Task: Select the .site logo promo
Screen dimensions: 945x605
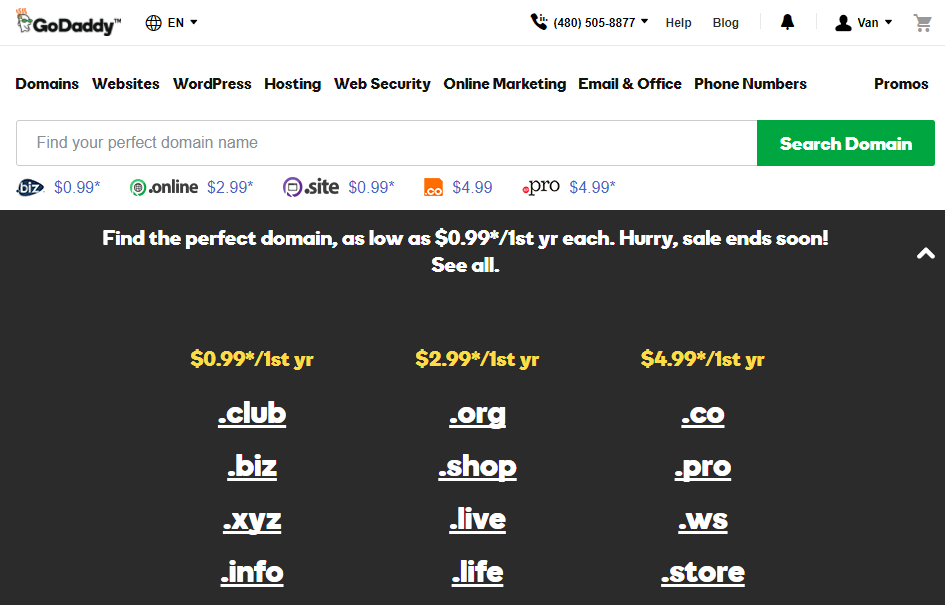Action: click(x=311, y=187)
